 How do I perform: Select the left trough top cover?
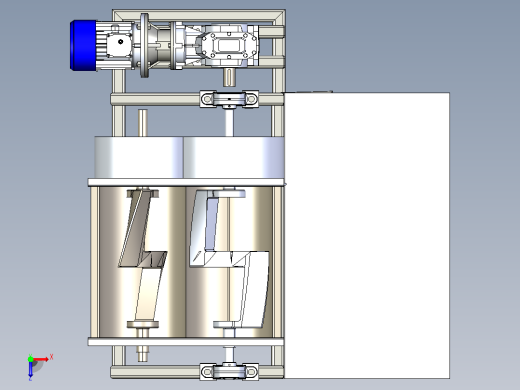[139, 157]
